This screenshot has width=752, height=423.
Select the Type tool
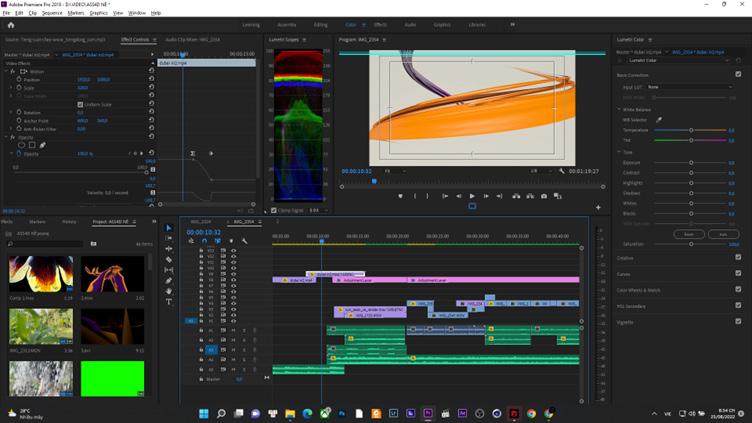pyautogui.click(x=169, y=302)
